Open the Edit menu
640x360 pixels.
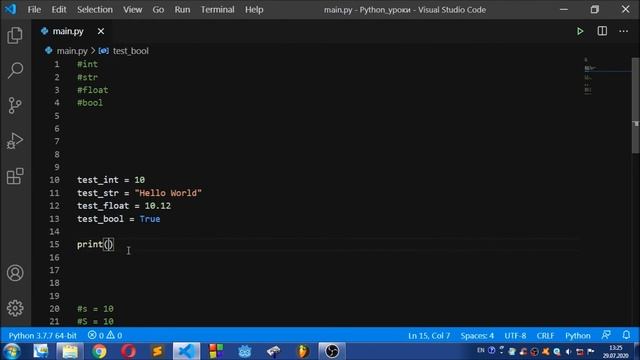point(59,9)
